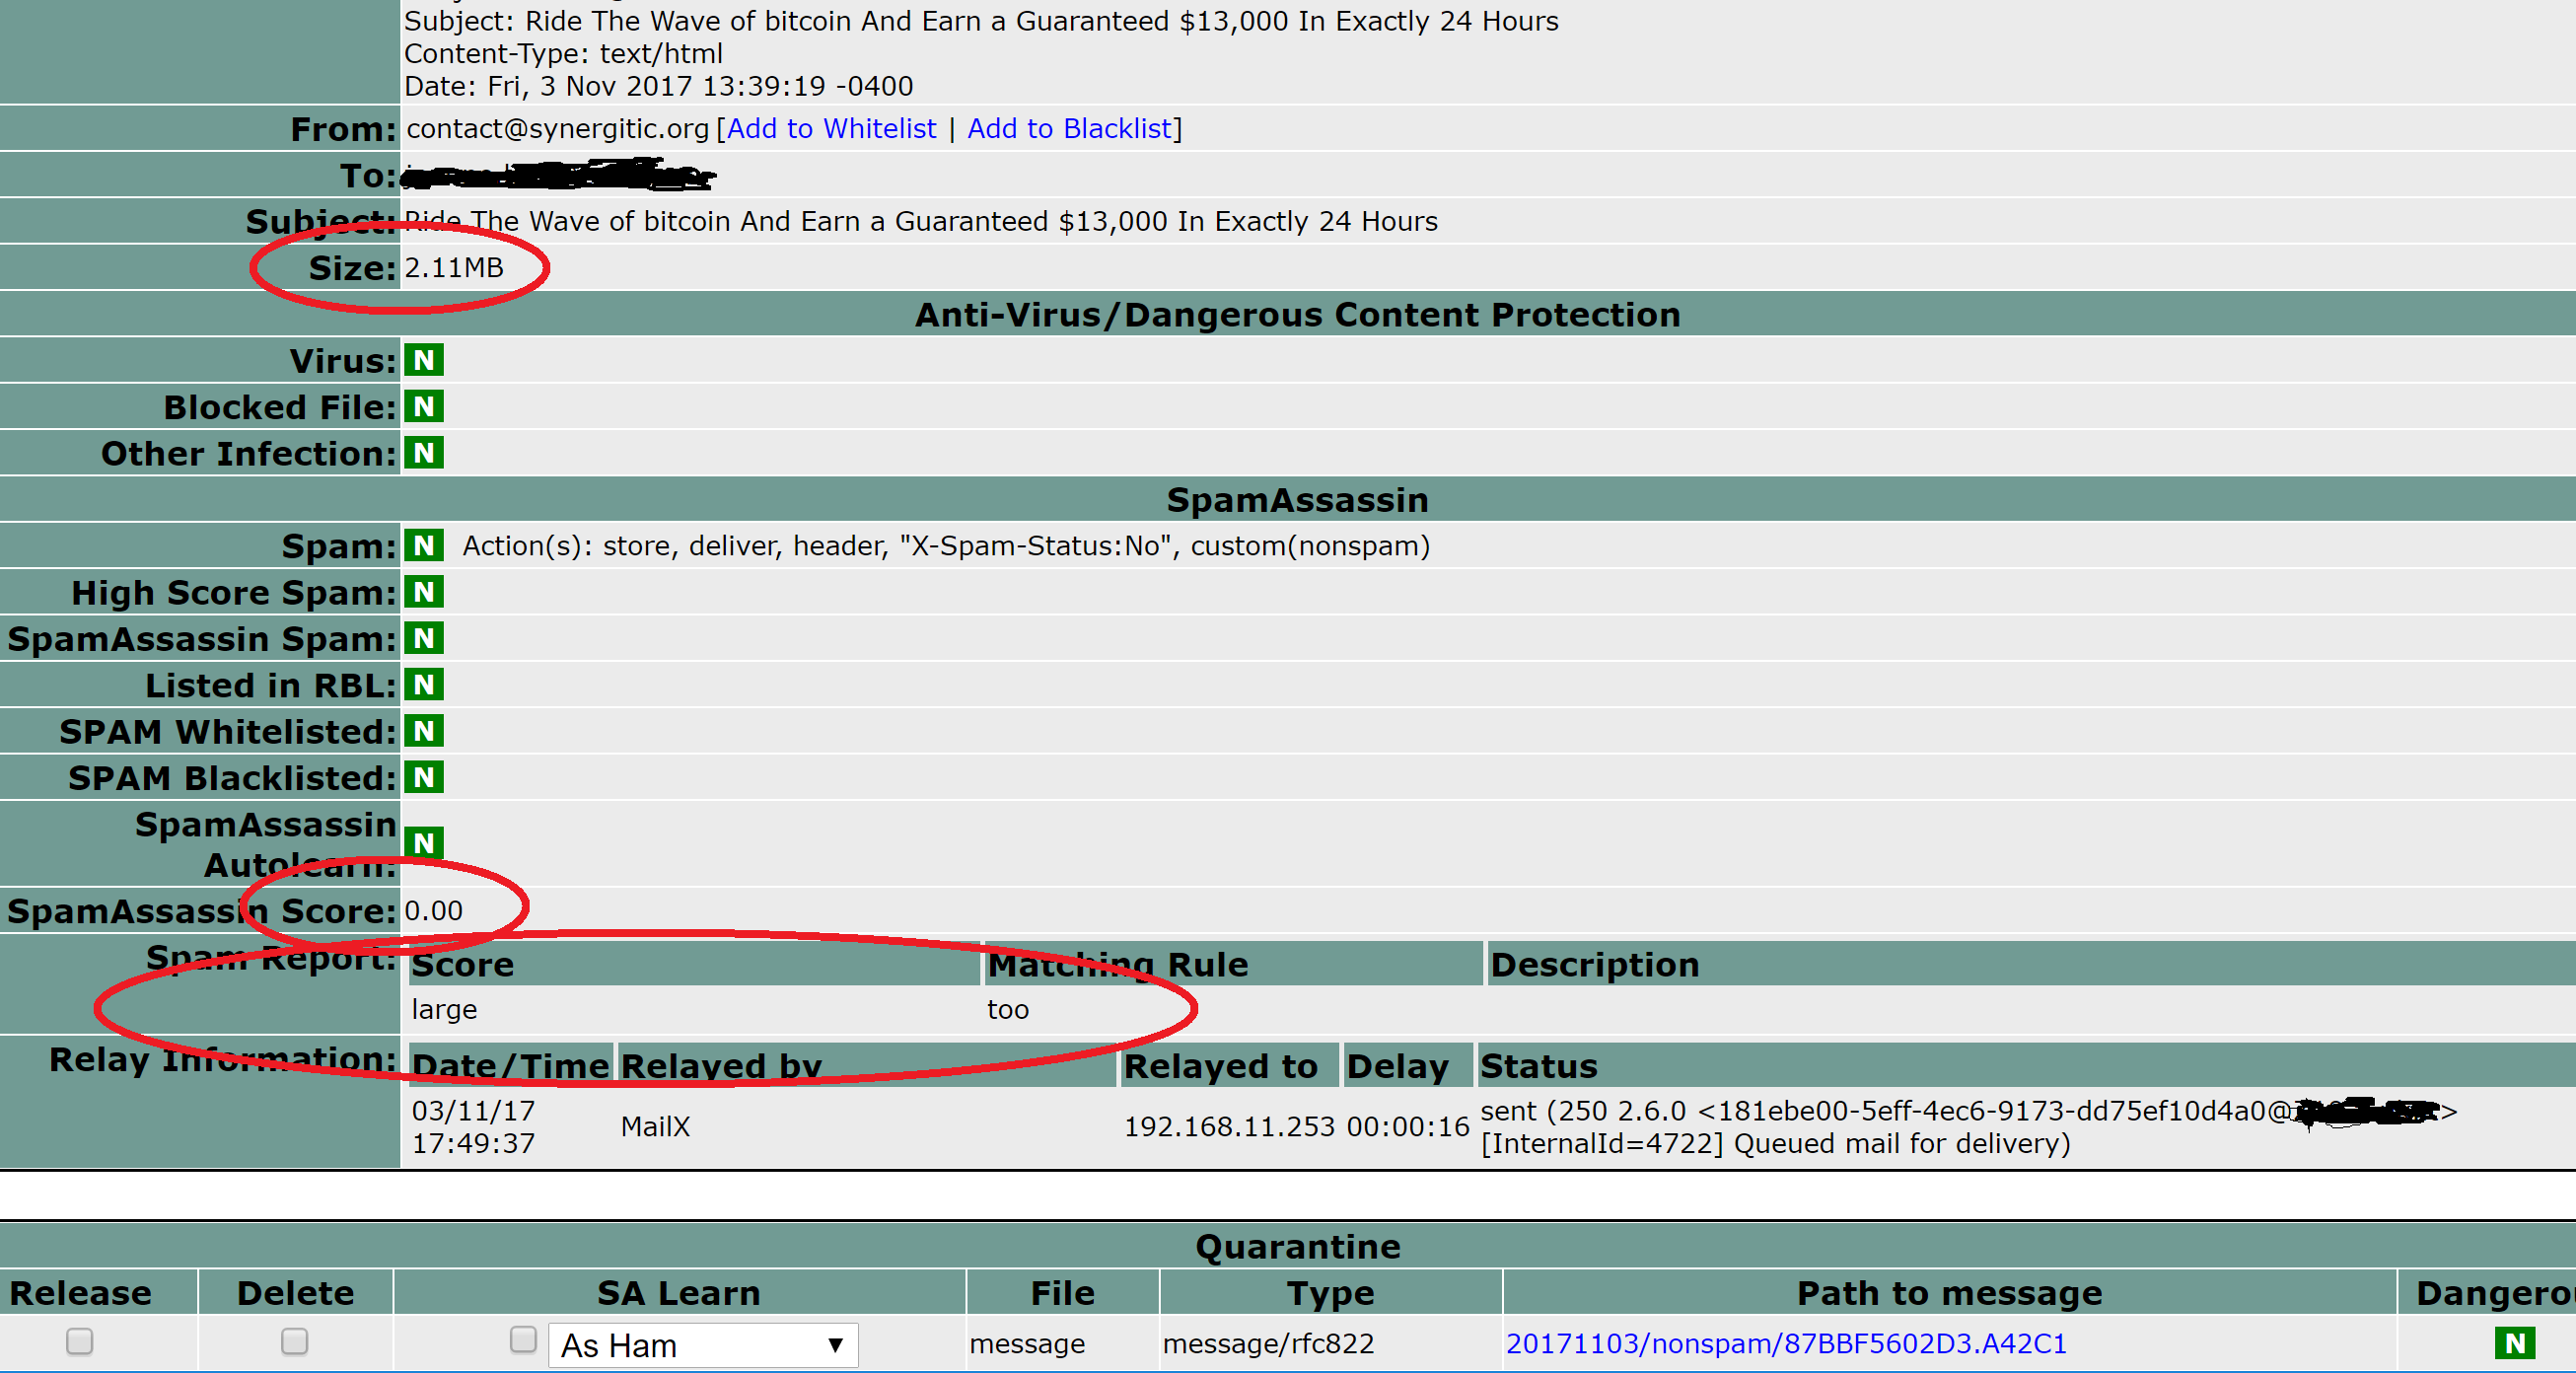The image size is (2576, 1373).
Task: Click the Virus status N icon
Action: 424,360
